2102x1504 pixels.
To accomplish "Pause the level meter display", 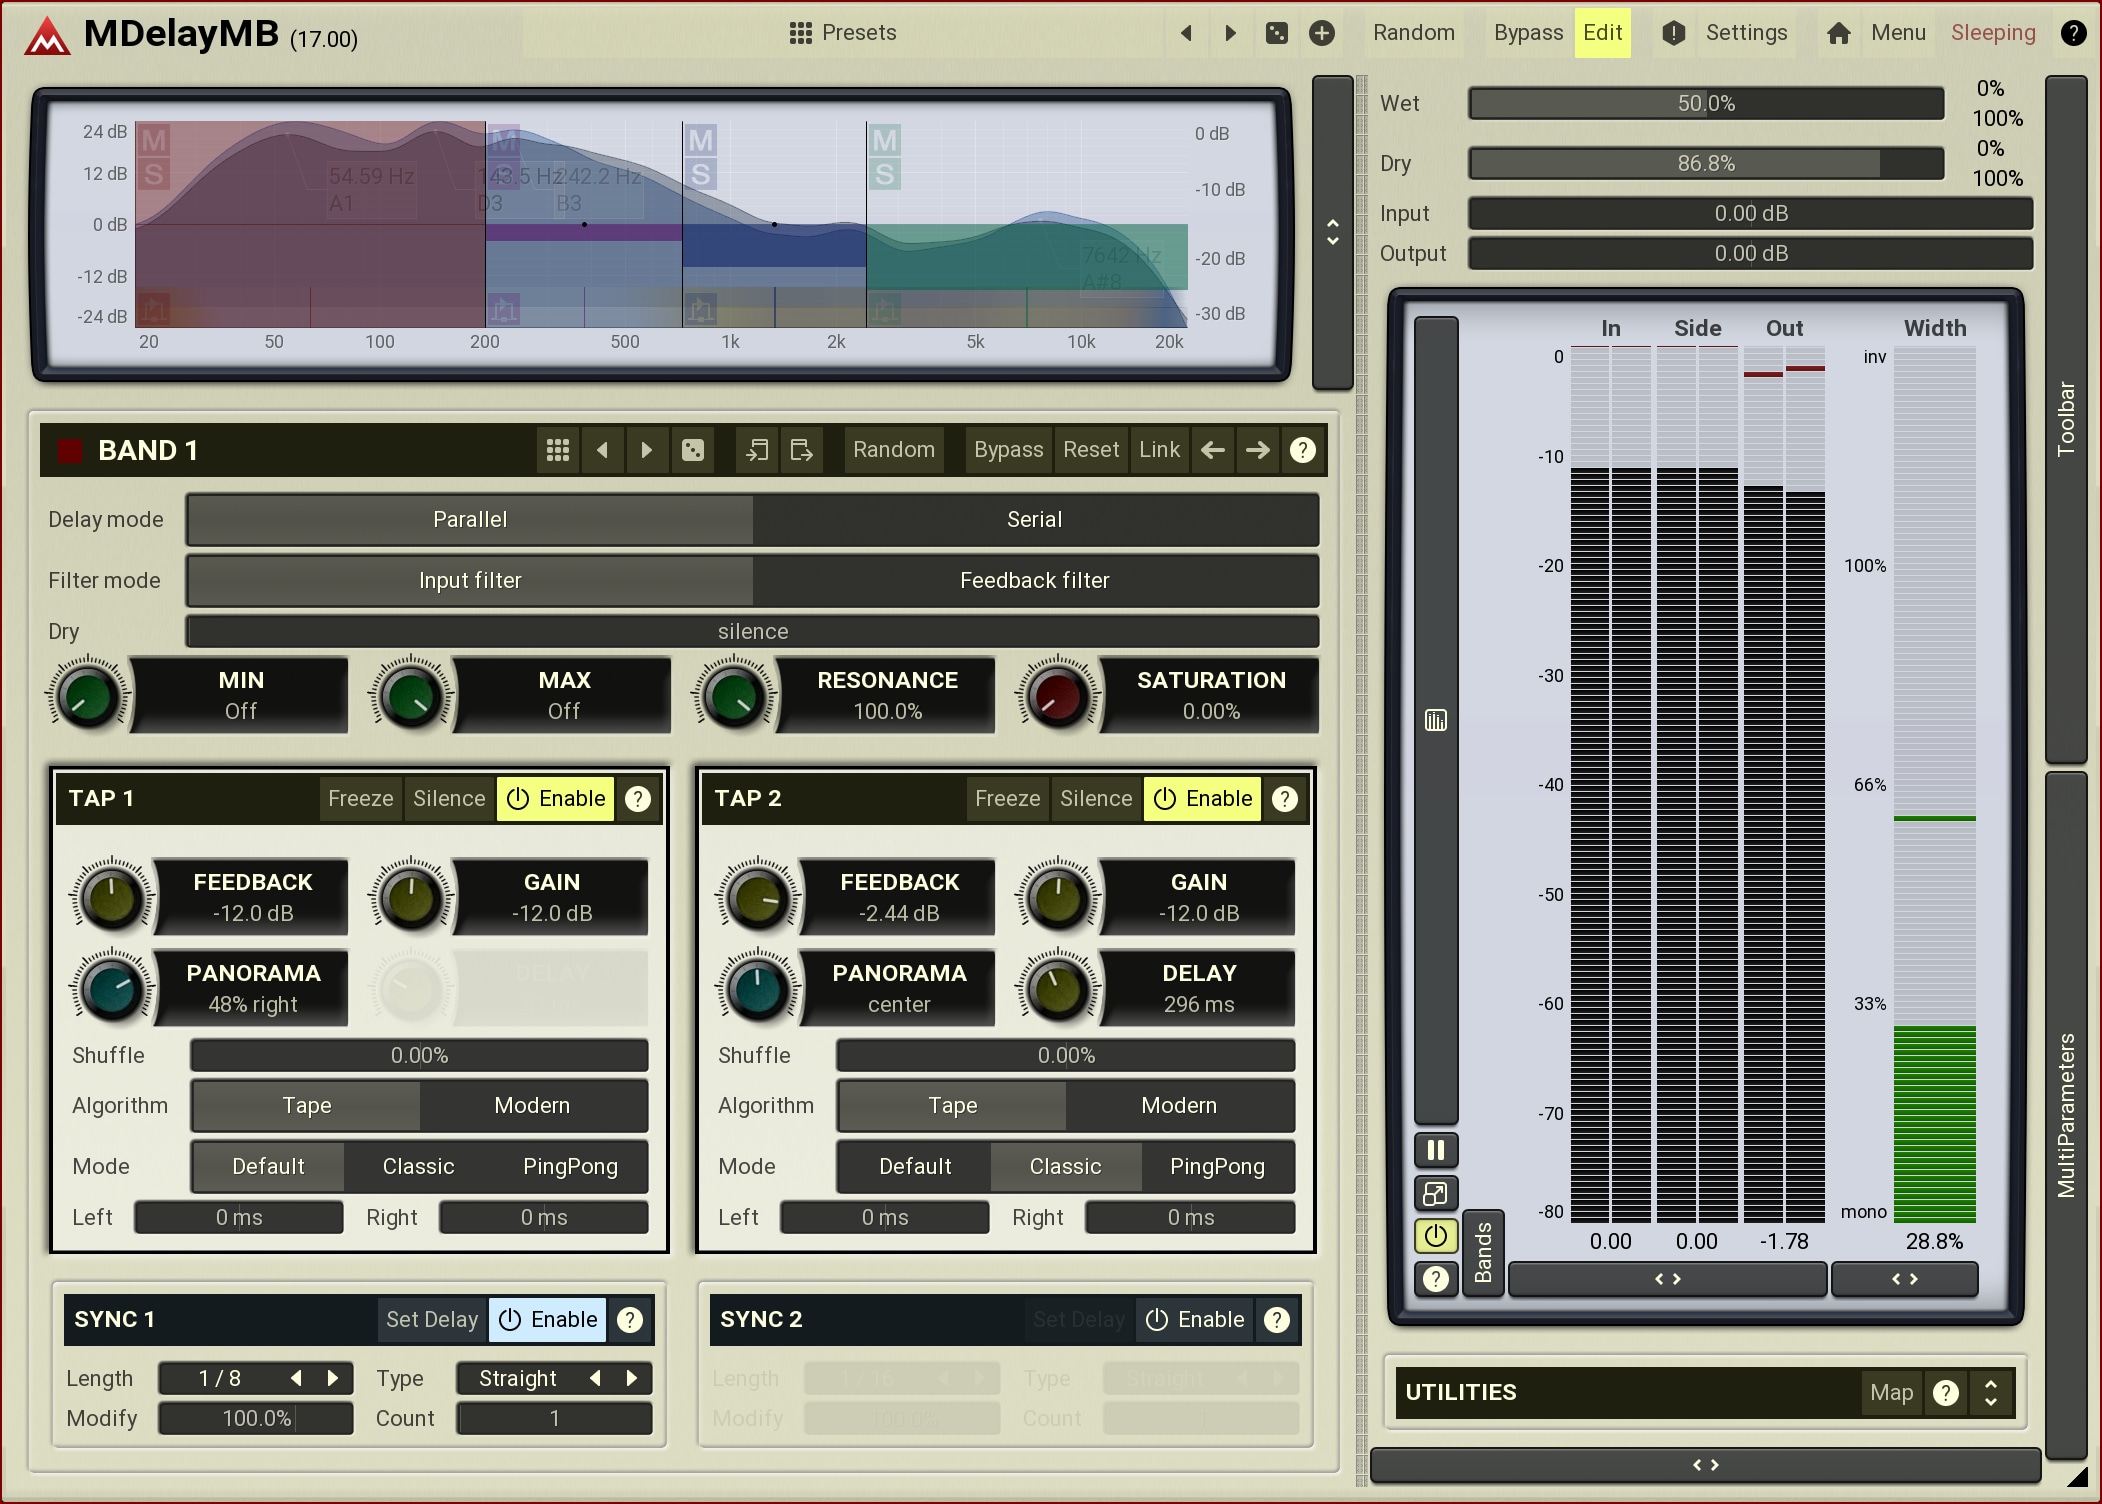I will point(1435,1150).
